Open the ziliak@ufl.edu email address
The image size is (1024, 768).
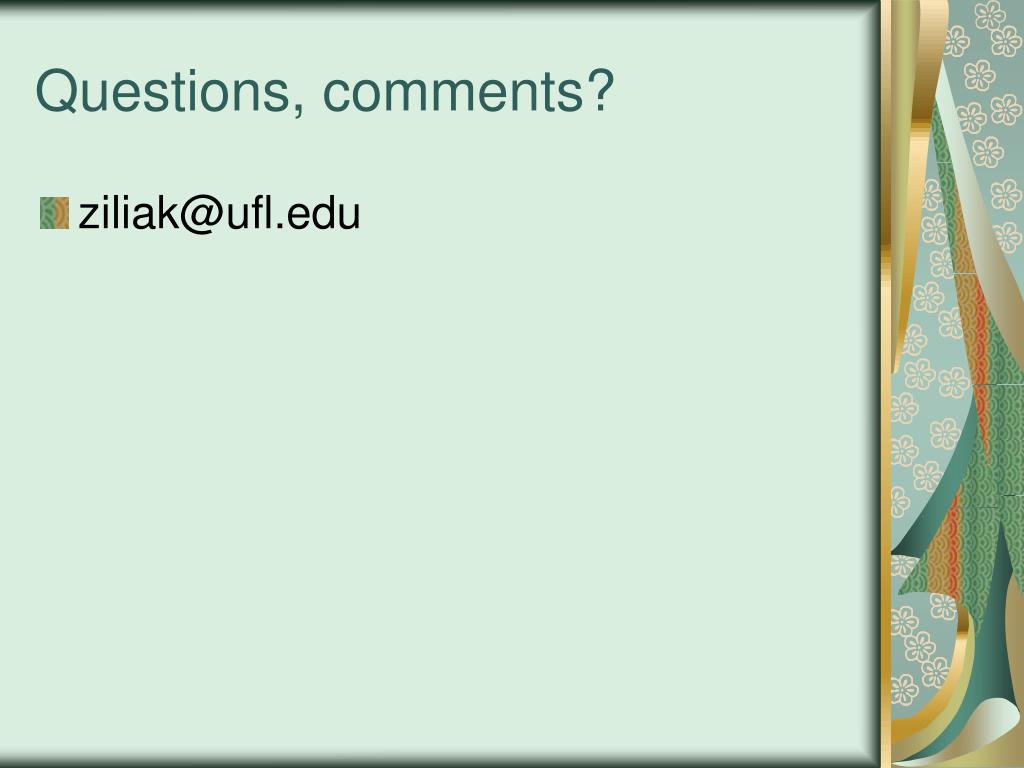pos(219,214)
